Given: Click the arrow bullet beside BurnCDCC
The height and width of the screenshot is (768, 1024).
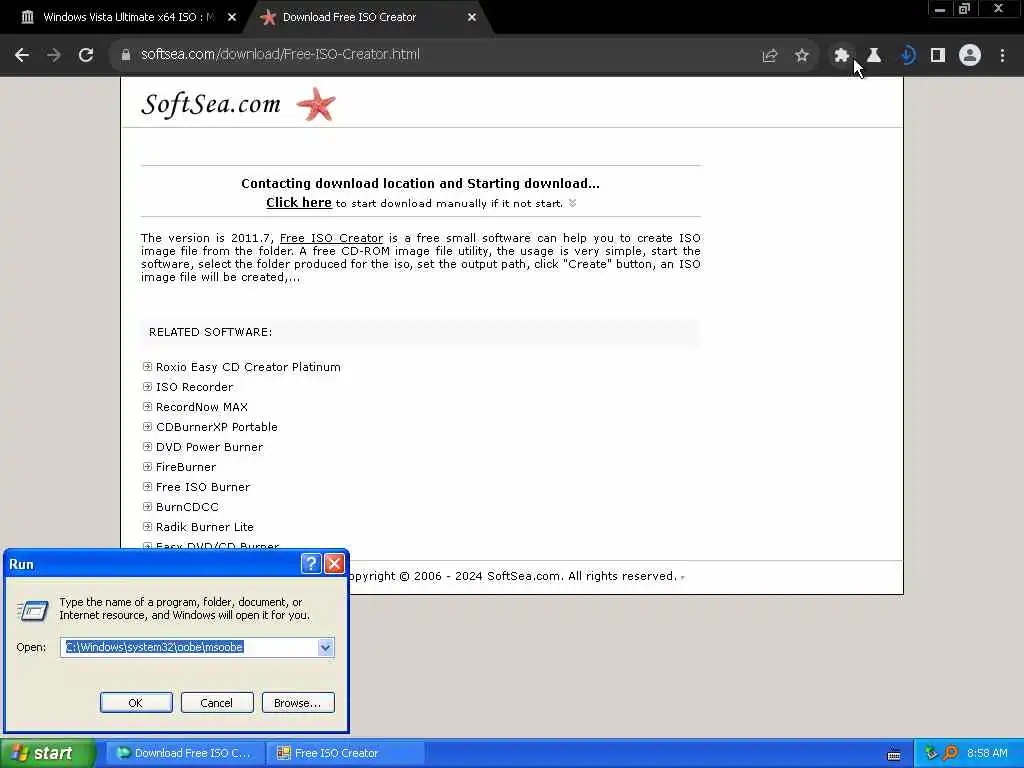Looking at the screenshot, I should click(148, 507).
